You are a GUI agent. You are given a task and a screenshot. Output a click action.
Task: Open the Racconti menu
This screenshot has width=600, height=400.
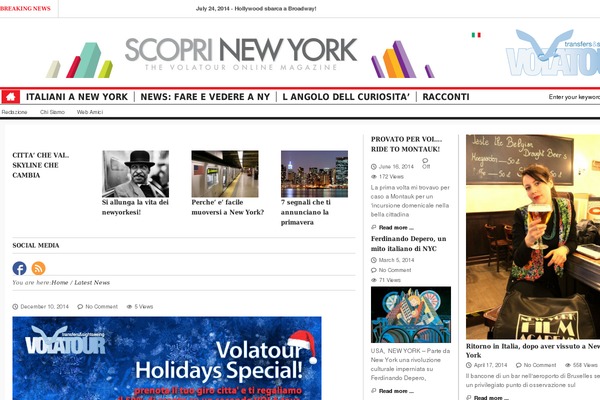point(446,97)
